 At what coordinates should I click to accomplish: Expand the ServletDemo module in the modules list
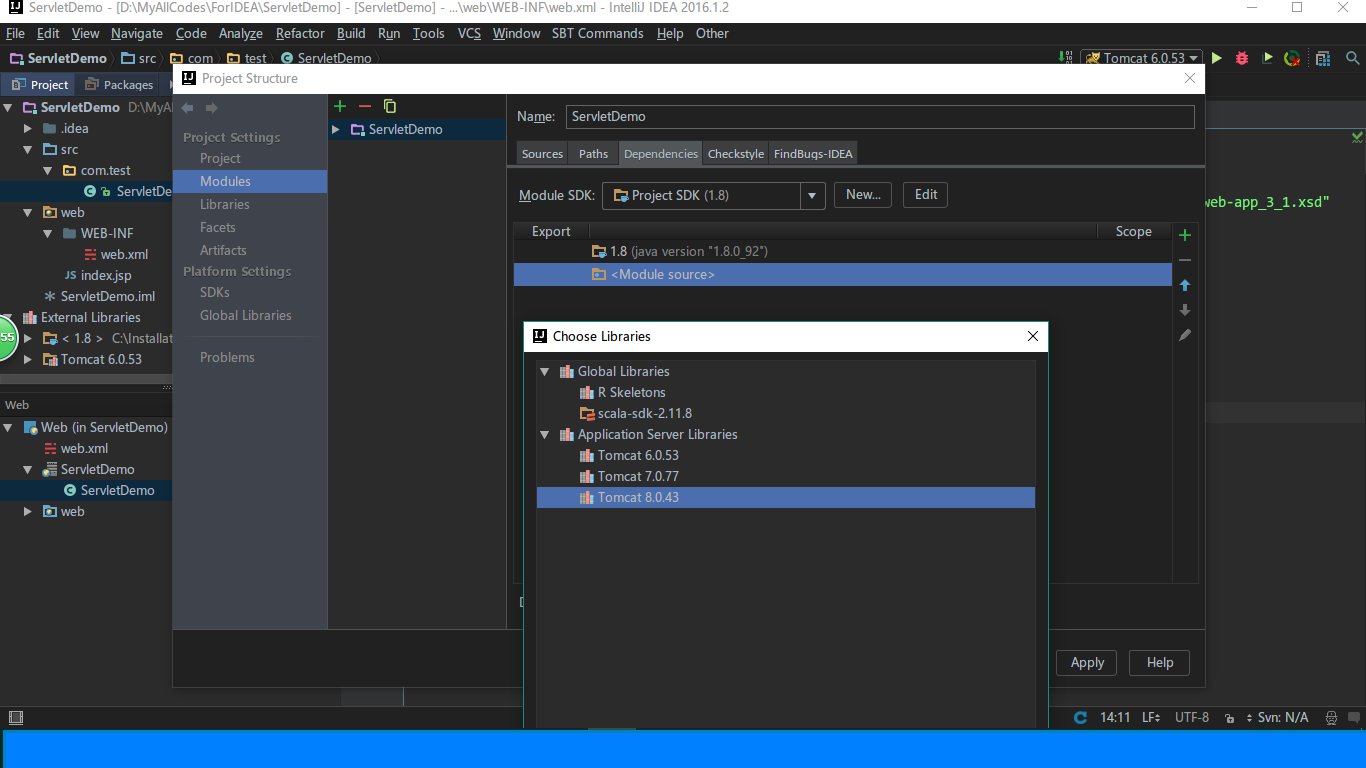pos(336,129)
